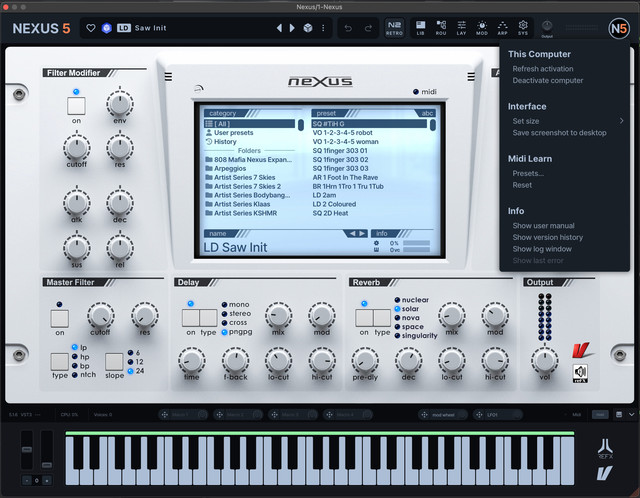Choose Save screenshot to desktop
The image size is (640, 498).
(560, 133)
